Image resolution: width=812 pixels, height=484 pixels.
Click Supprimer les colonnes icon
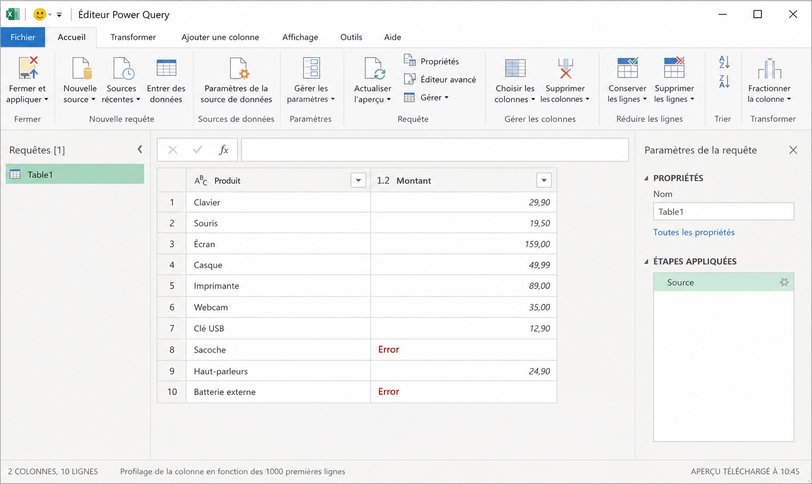(x=565, y=68)
